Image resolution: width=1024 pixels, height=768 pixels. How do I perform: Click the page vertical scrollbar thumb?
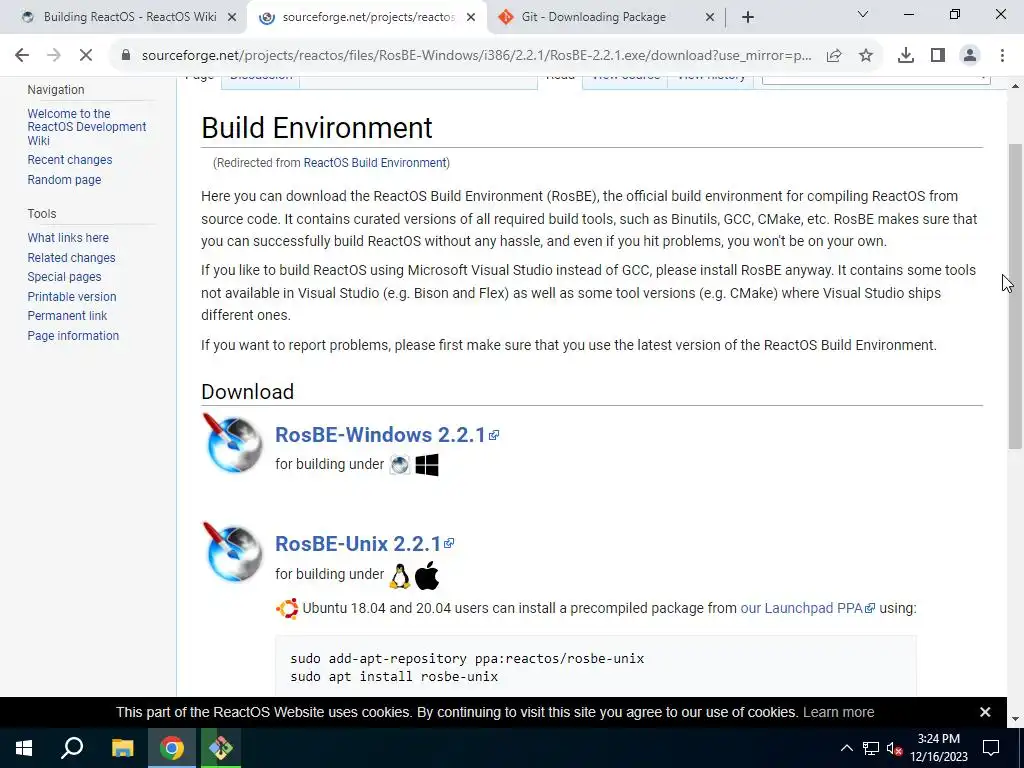click(1015, 296)
